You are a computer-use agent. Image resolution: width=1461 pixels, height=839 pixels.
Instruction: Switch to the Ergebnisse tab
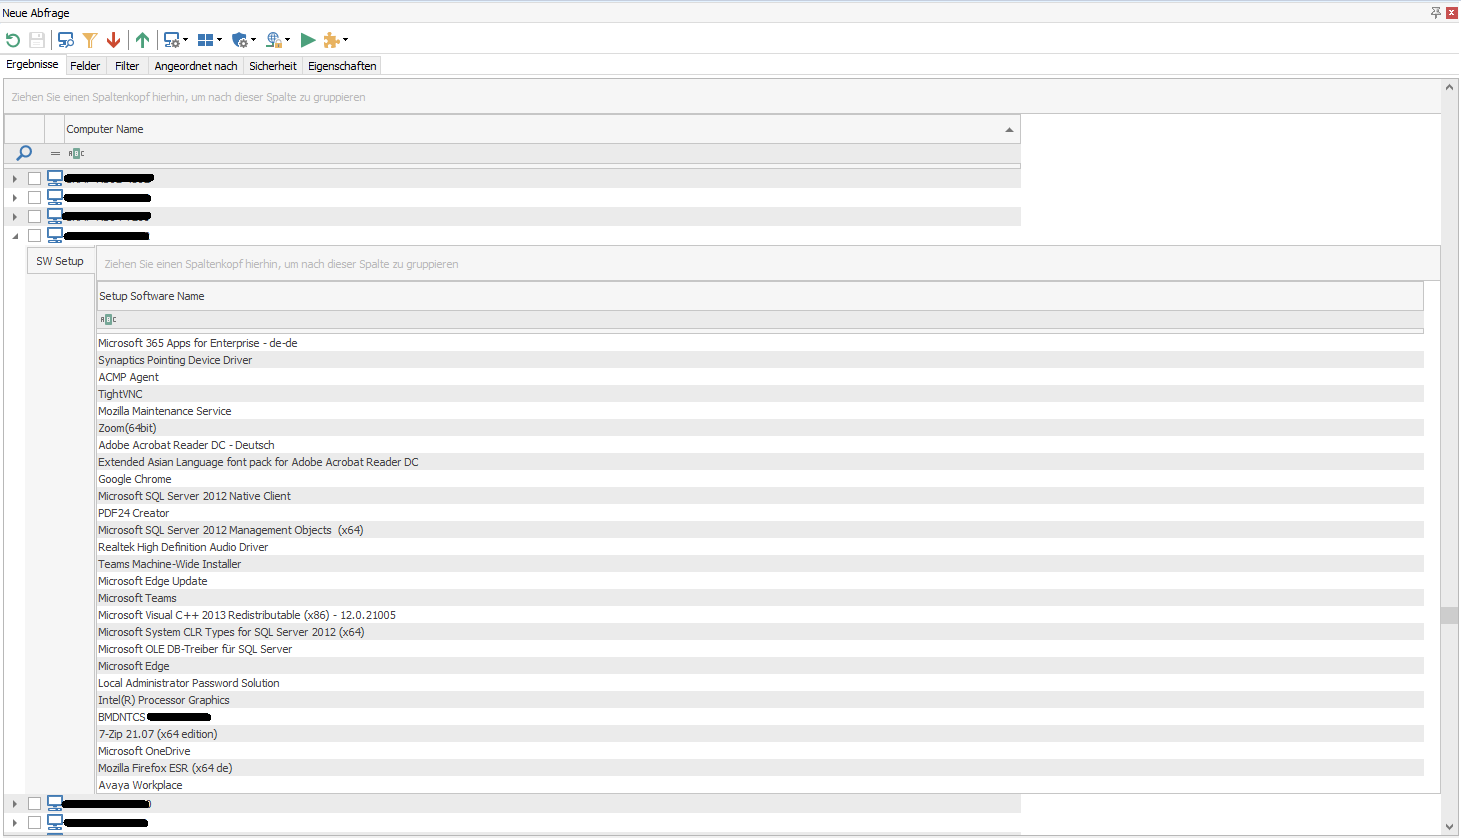click(x=32, y=64)
